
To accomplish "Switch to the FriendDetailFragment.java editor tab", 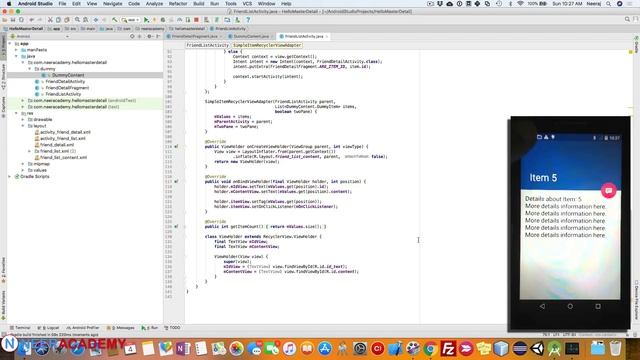I will coord(195,36).
